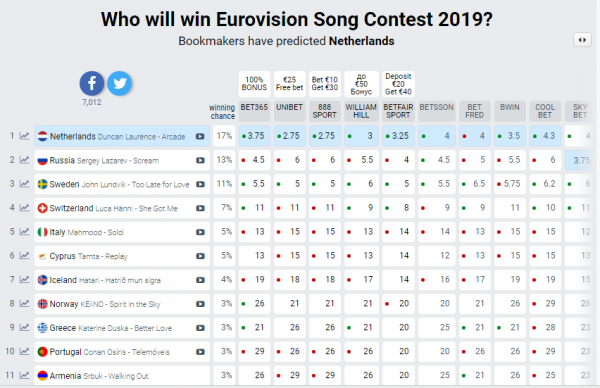
Task: Click the Deposit €20 Get €40 offer
Action: [x=398, y=83]
